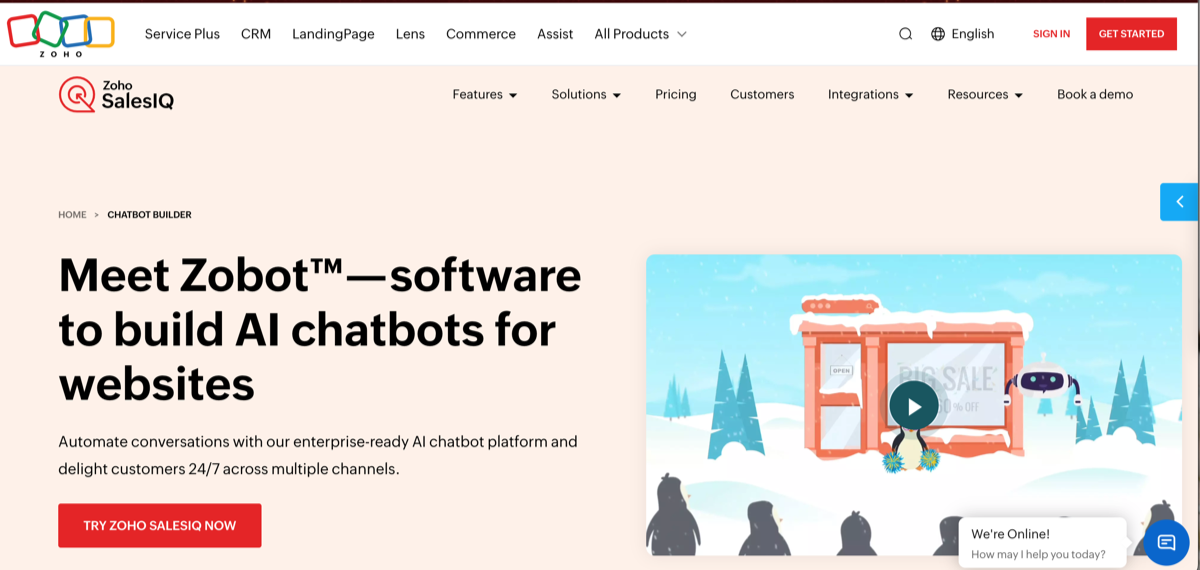Open Assist in top bar
Image resolution: width=1200 pixels, height=570 pixels.
pos(555,34)
